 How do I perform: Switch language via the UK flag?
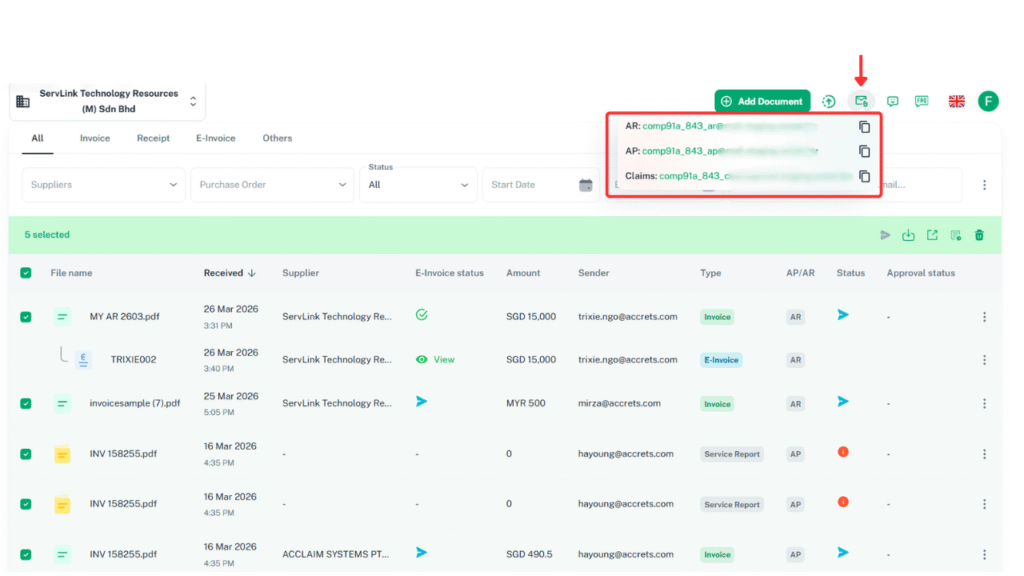956,101
